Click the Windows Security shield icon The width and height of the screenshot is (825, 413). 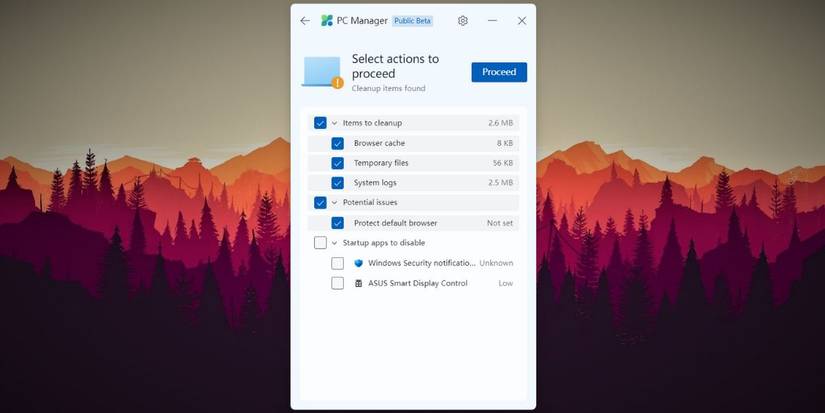click(358, 263)
